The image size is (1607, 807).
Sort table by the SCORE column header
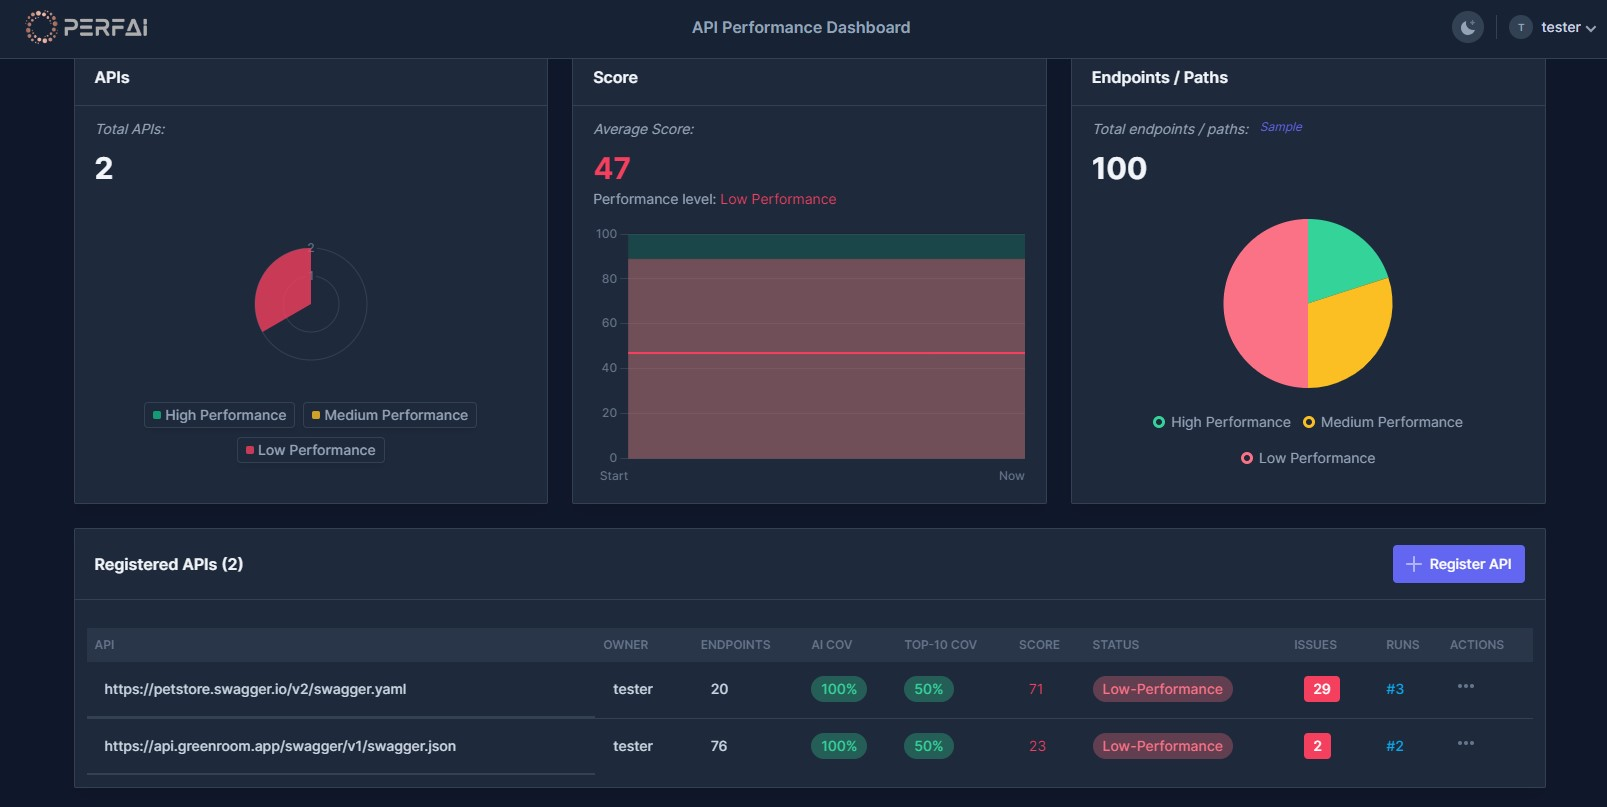(x=1038, y=645)
